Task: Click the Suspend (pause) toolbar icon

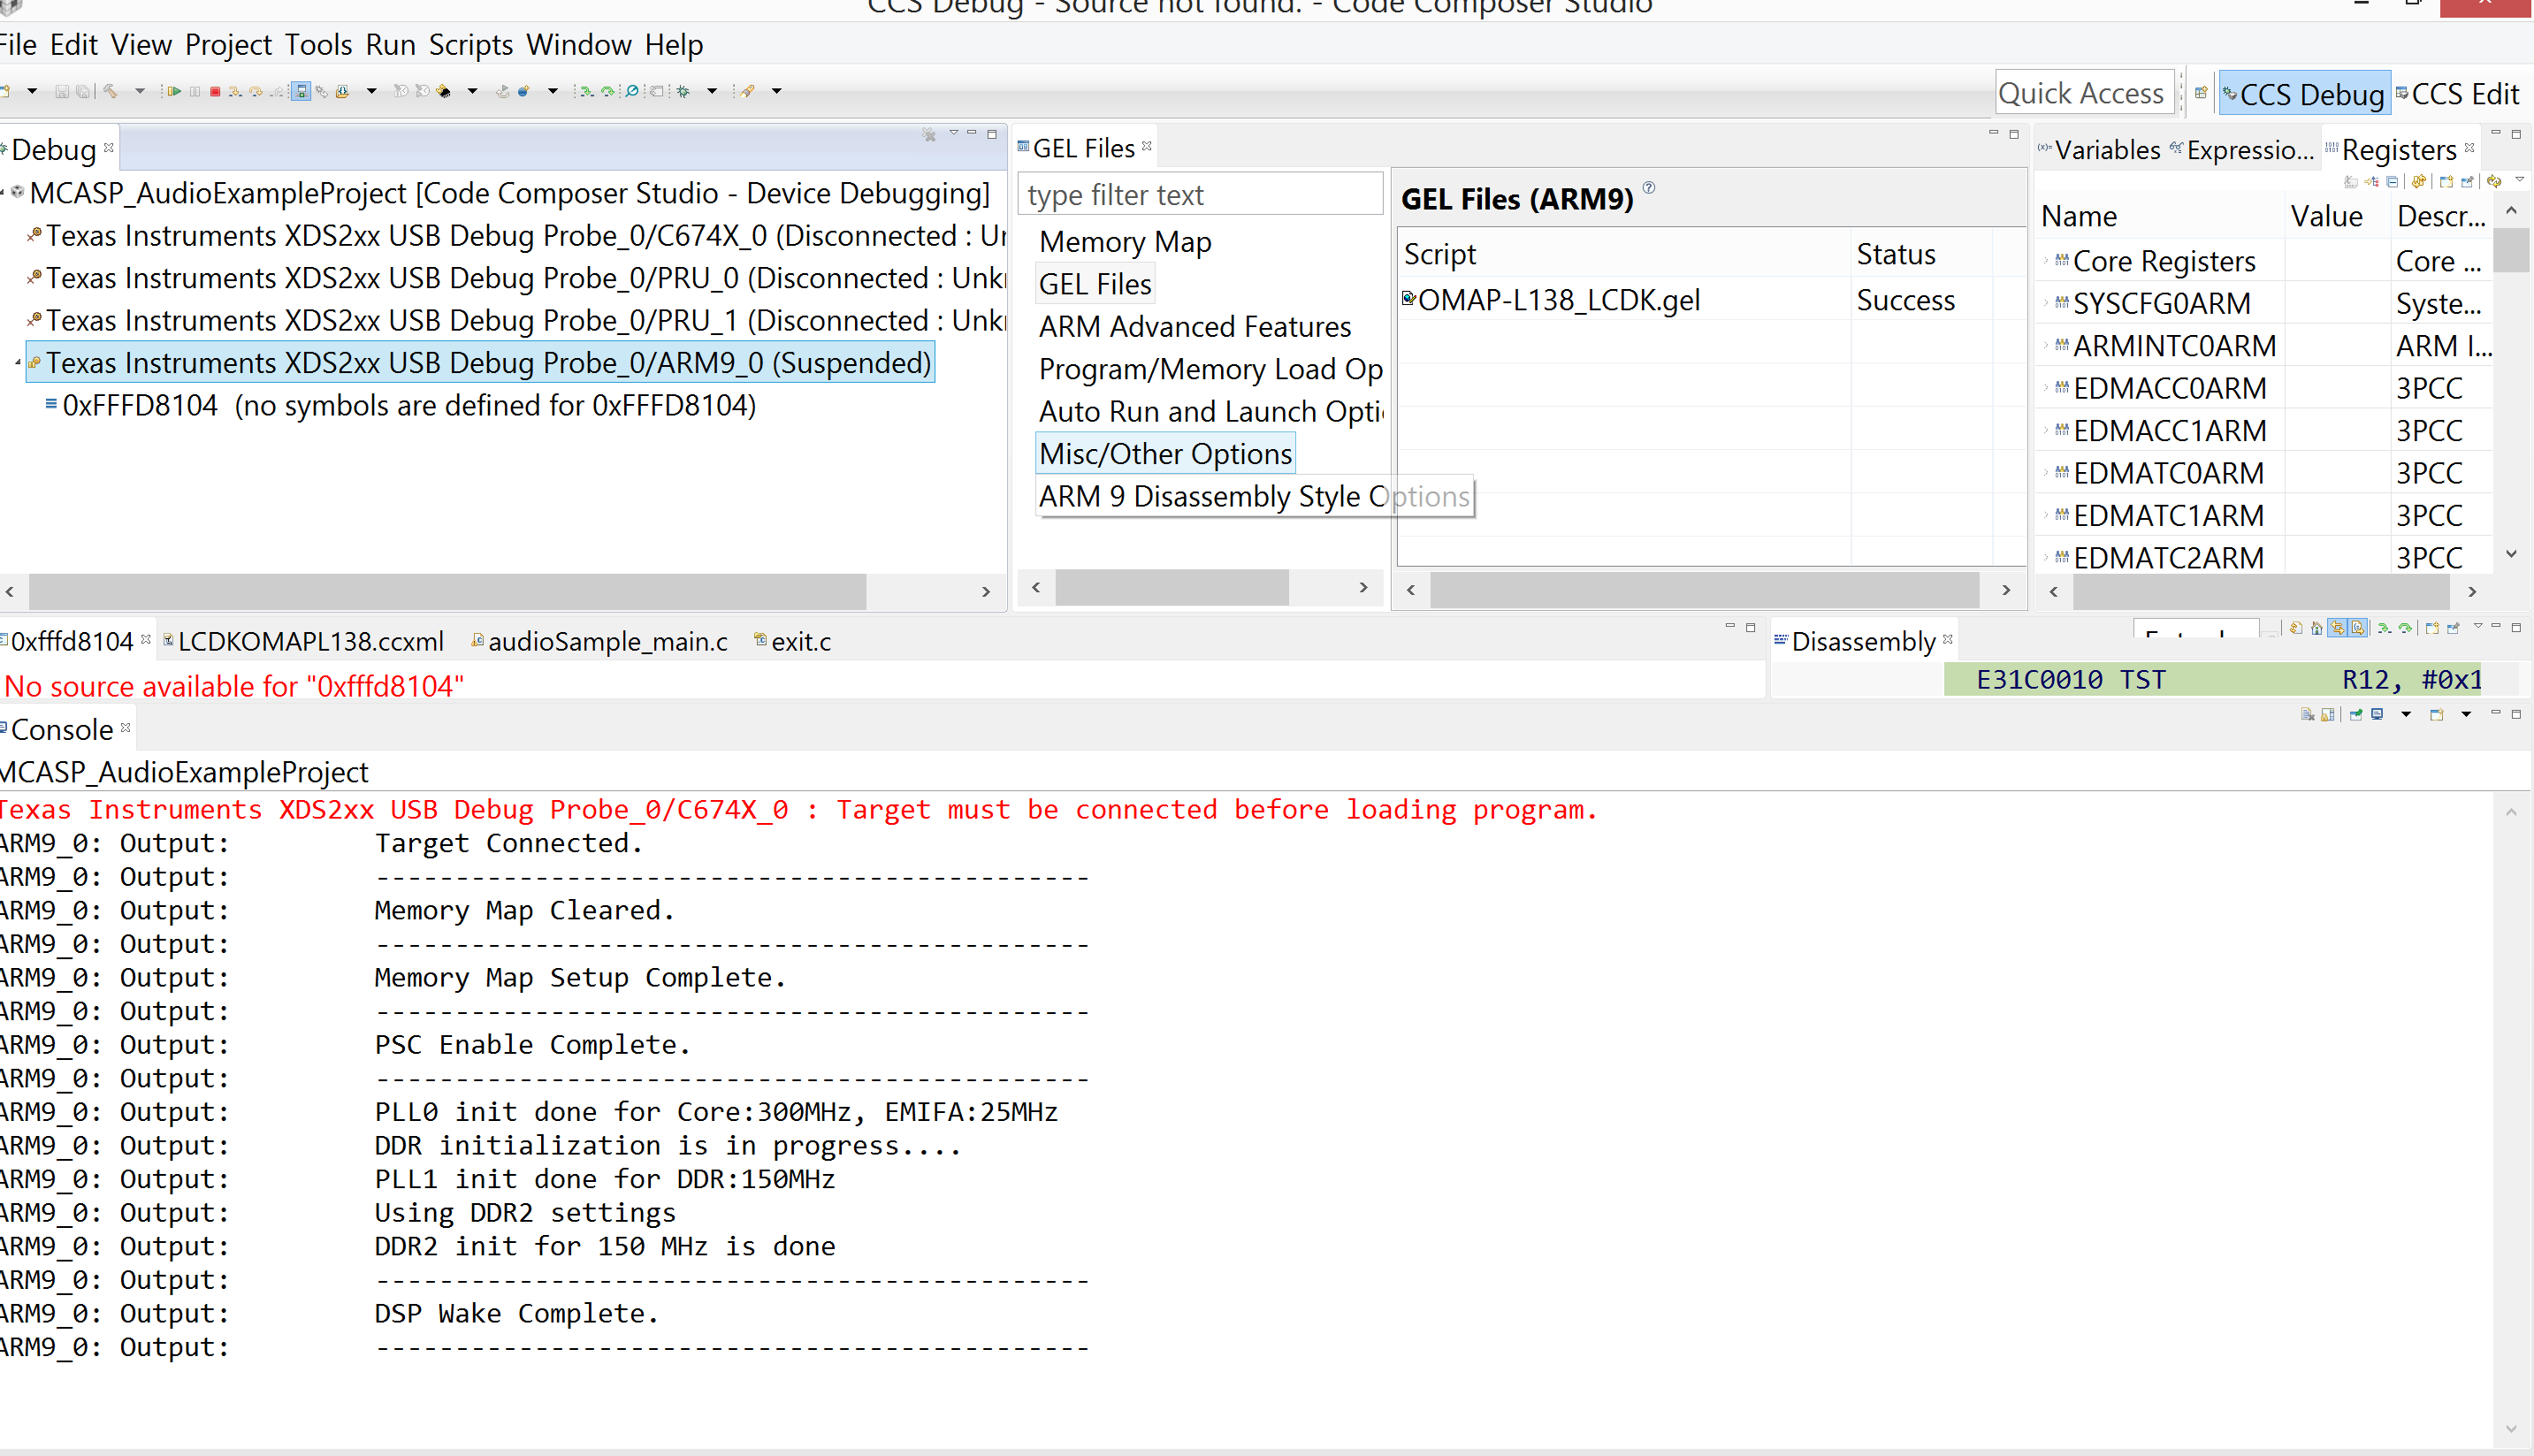Action: coord(195,91)
